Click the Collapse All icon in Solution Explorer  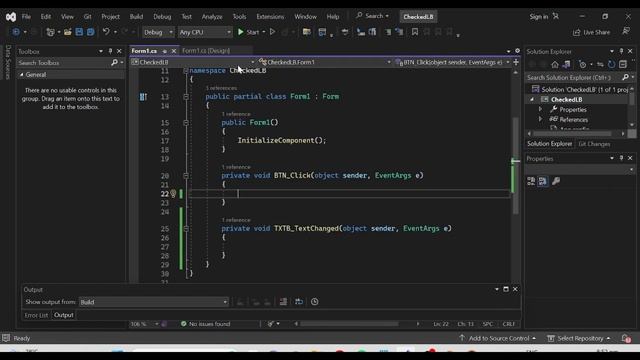pyautogui.click(x=623, y=64)
